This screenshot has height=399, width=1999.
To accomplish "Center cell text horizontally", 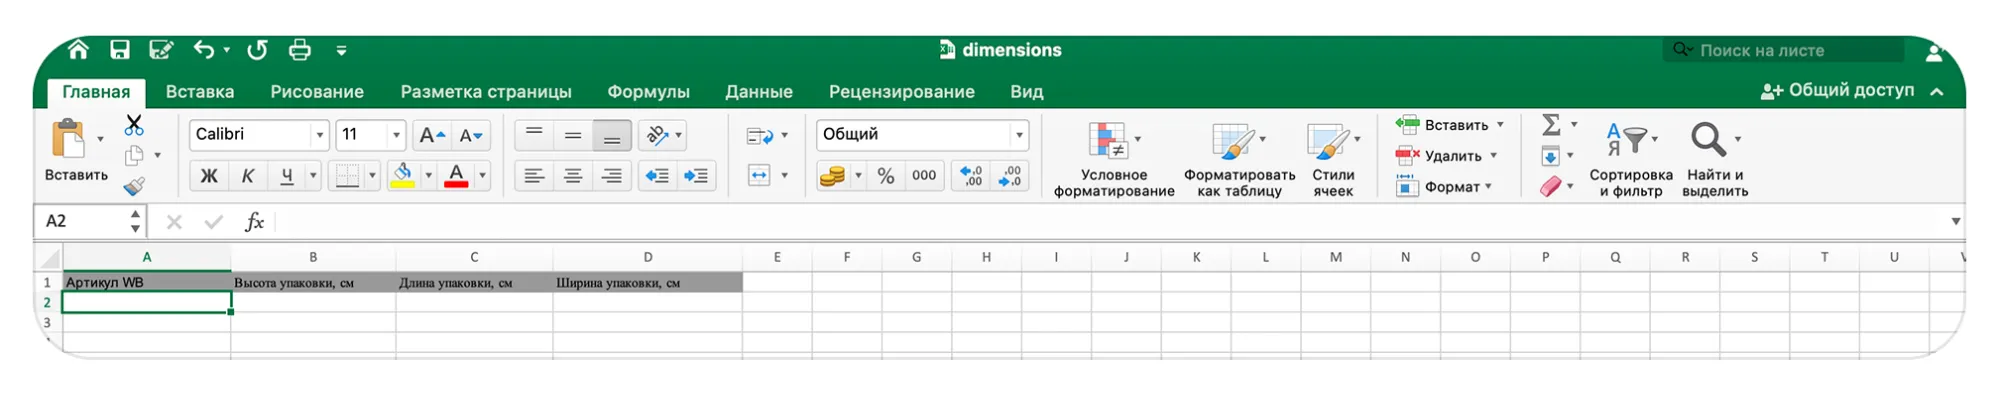I will (573, 176).
